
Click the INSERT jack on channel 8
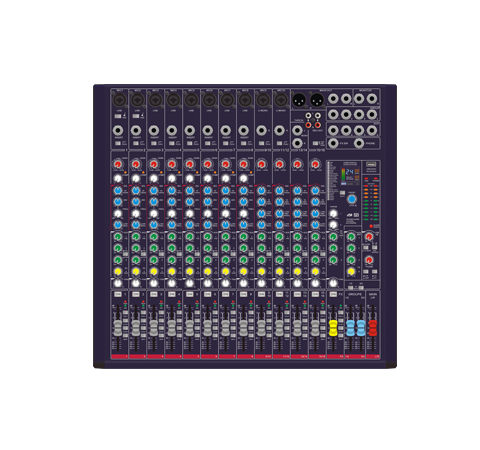click(x=244, y=130)
